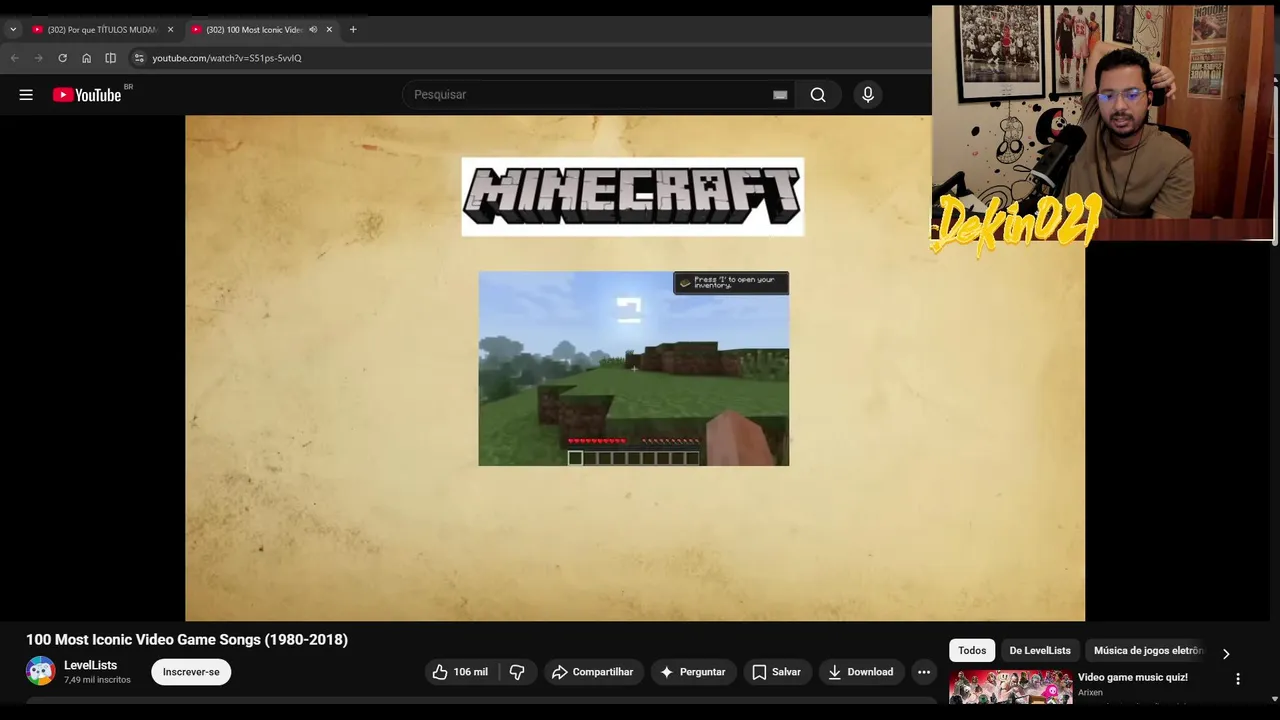This screenshot has width=1280, height=720.
Task: Like the video (106 mil)
Action: click(x=460, y=672)
